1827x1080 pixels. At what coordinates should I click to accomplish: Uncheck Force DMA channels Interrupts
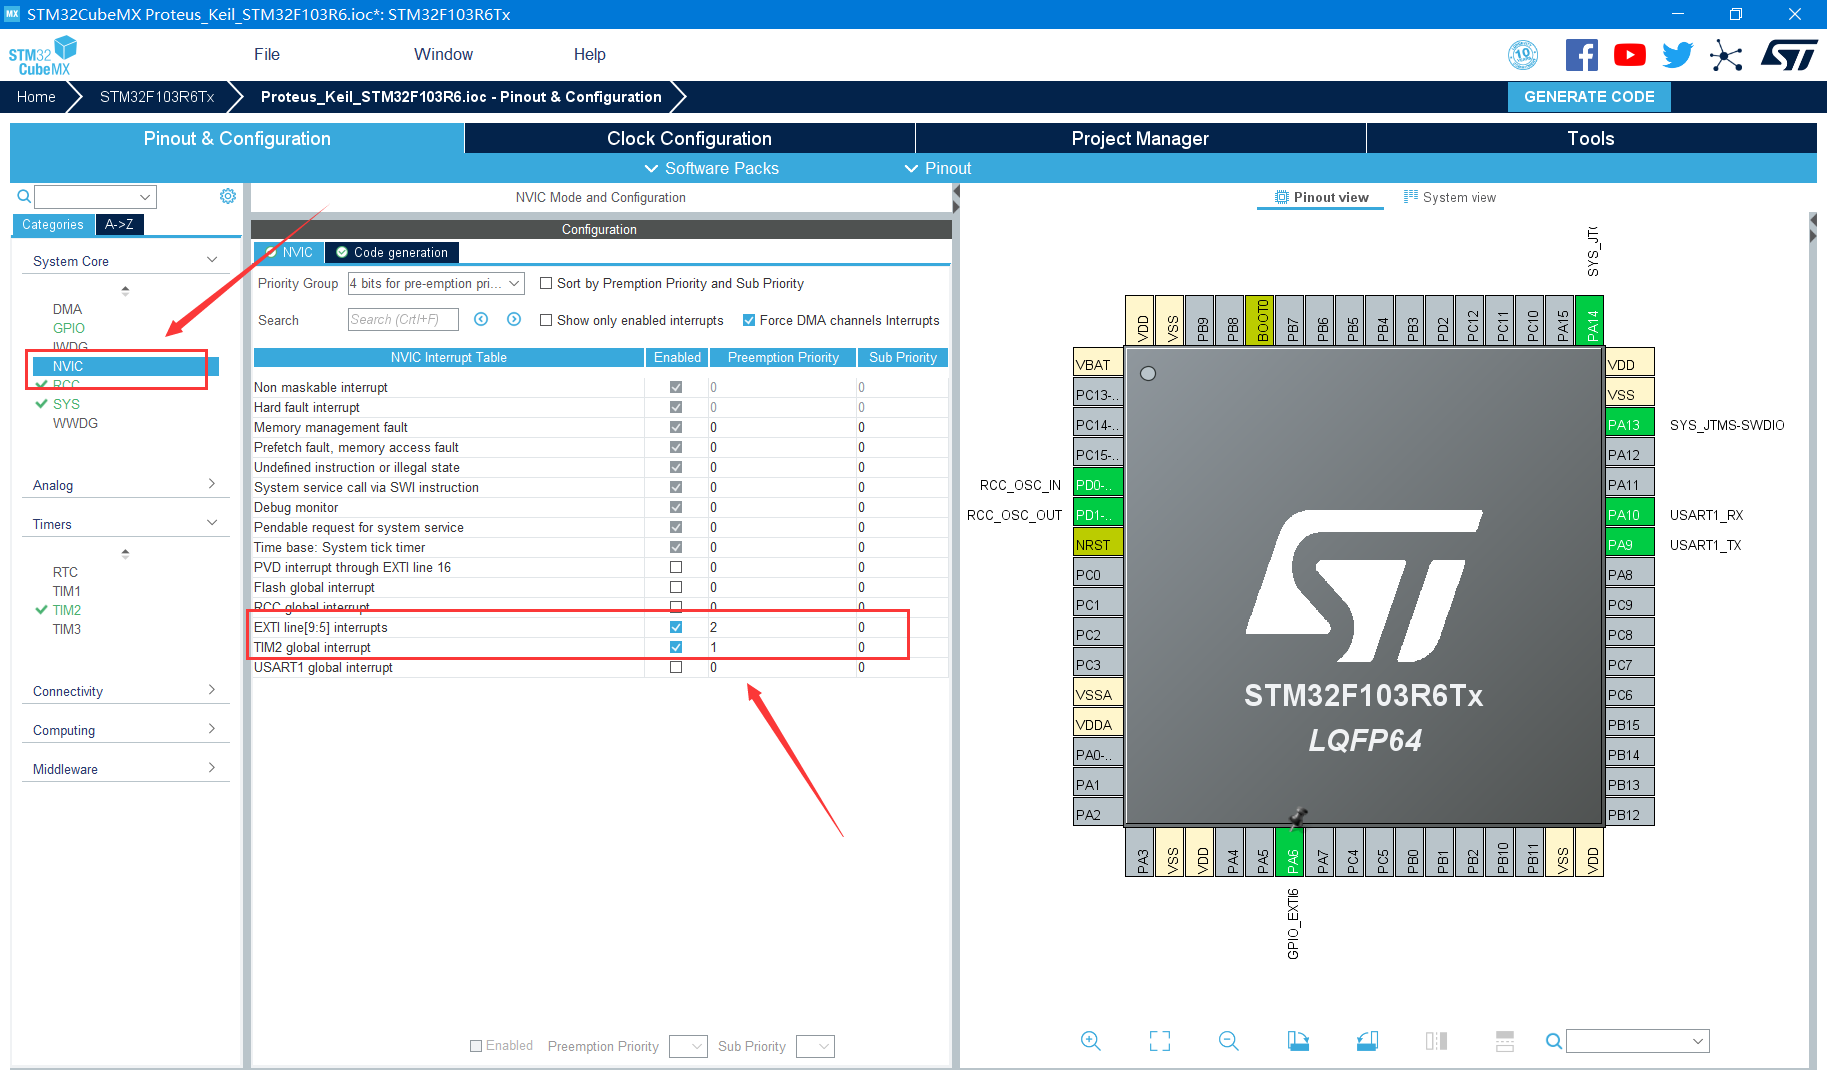(x=748, y=320)
